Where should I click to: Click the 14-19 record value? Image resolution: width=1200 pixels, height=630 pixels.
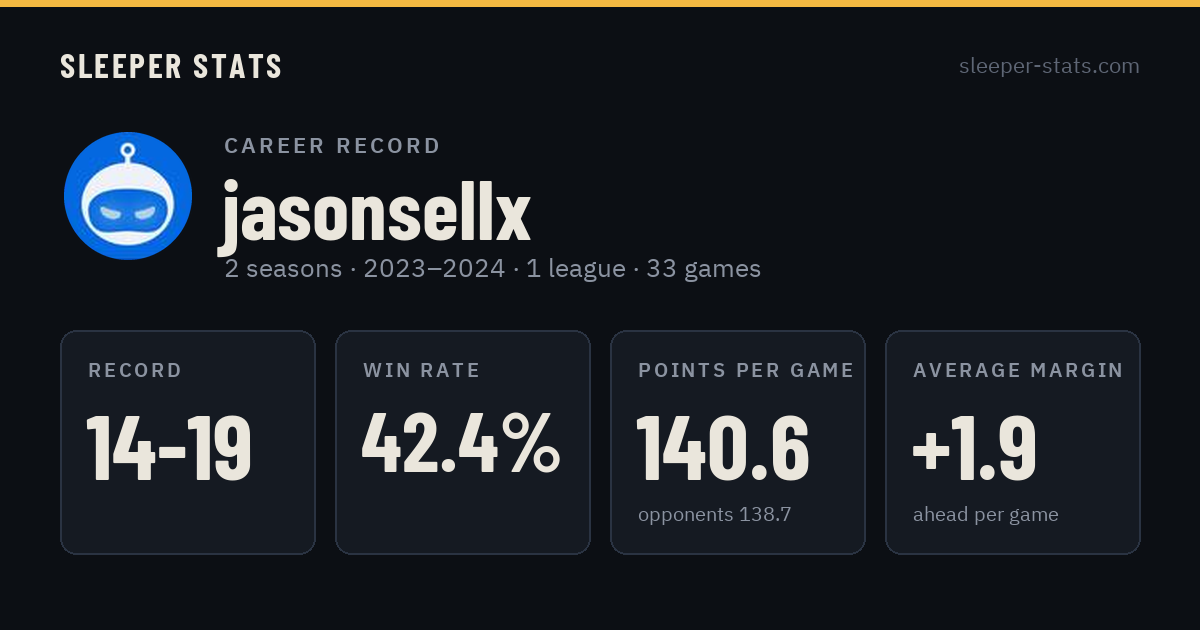pyautogui.click(x=169, y=448)
